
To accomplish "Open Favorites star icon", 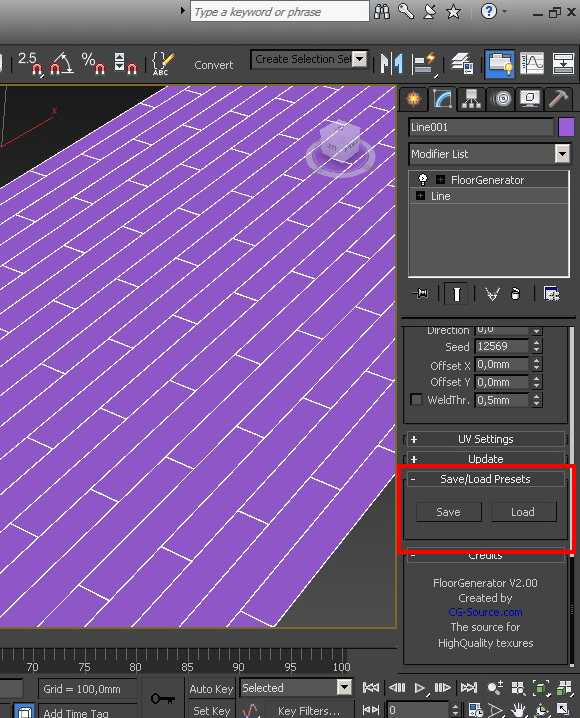I will [453, 11].
